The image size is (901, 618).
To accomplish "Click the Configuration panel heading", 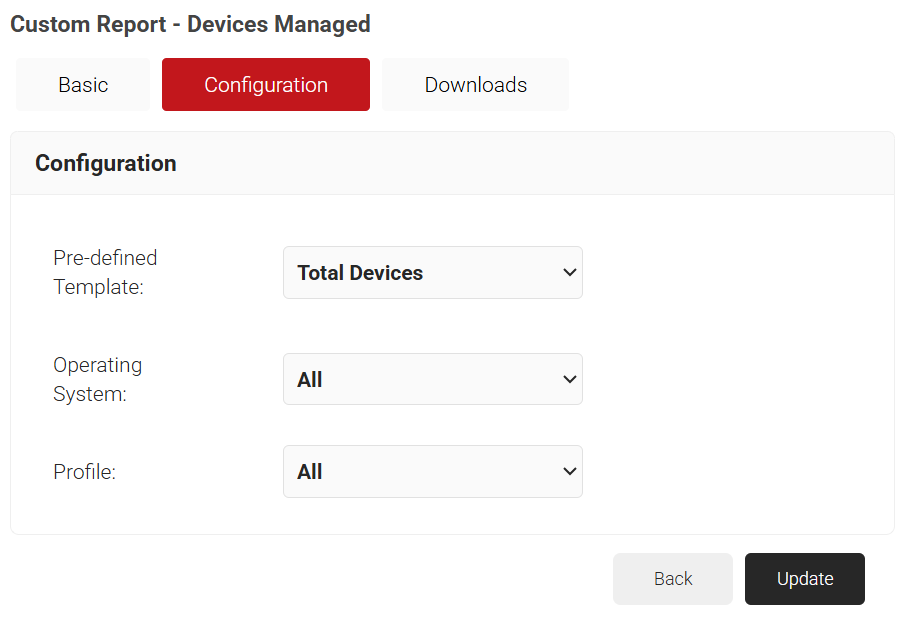I will tap(106, 163).
